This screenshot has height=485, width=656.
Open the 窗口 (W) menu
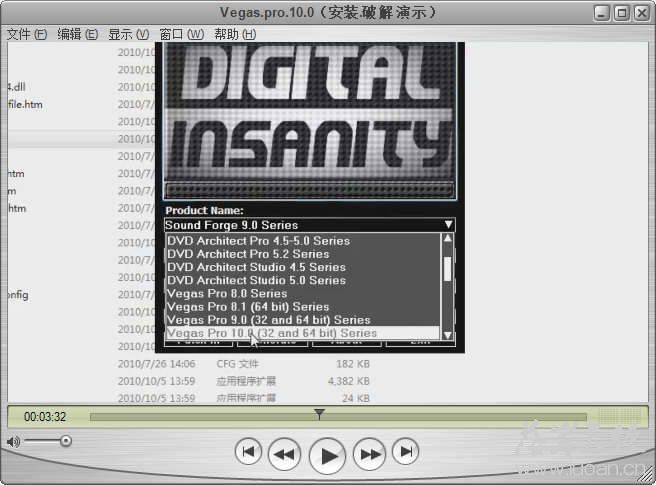click(182, 34)
